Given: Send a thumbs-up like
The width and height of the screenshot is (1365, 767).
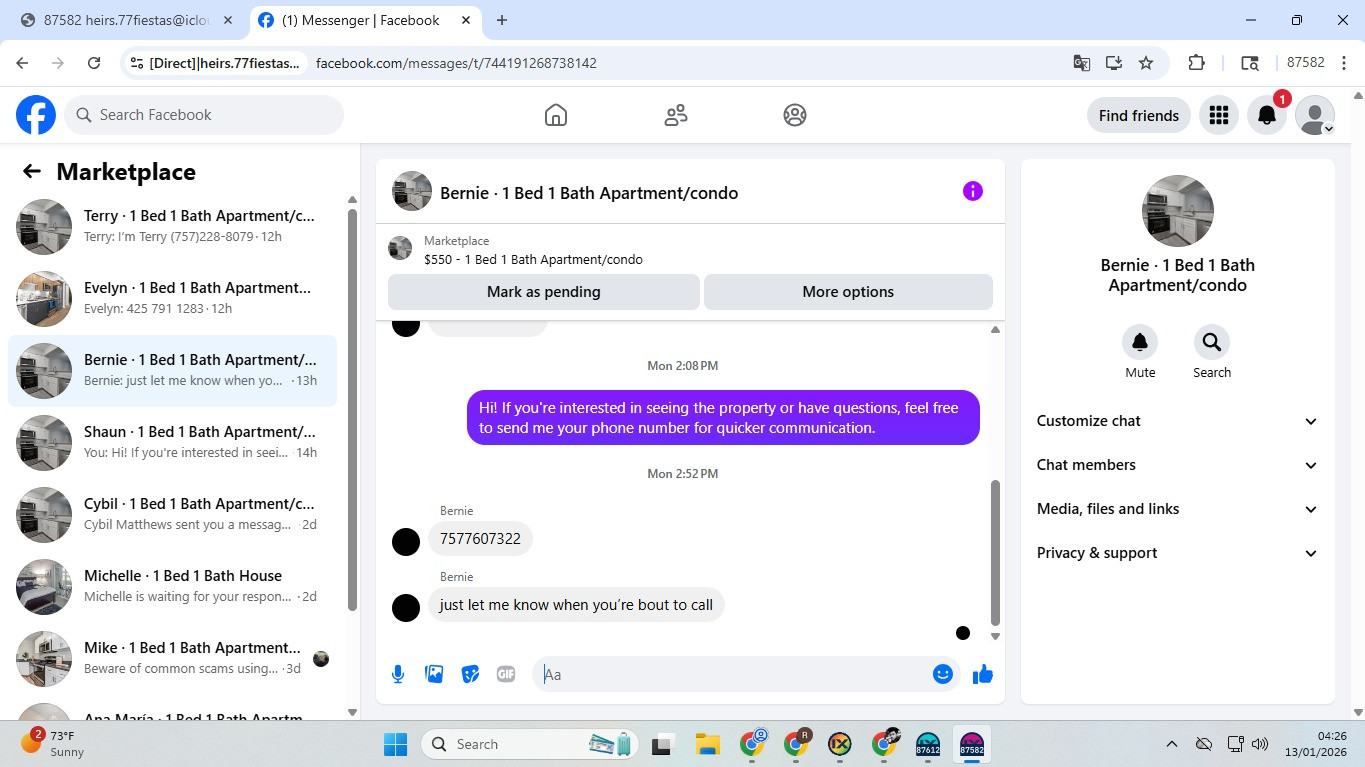Looking at the screenshot, I should point(983,674).
